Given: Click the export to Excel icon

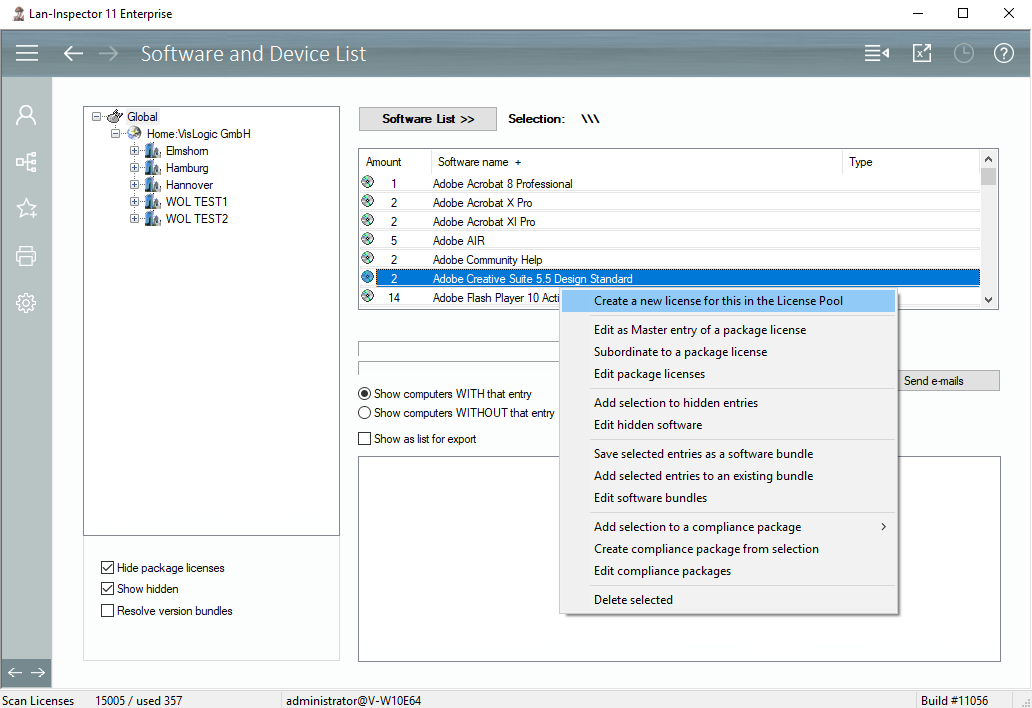Looking at the screenshot, I should tap(922, 53).
